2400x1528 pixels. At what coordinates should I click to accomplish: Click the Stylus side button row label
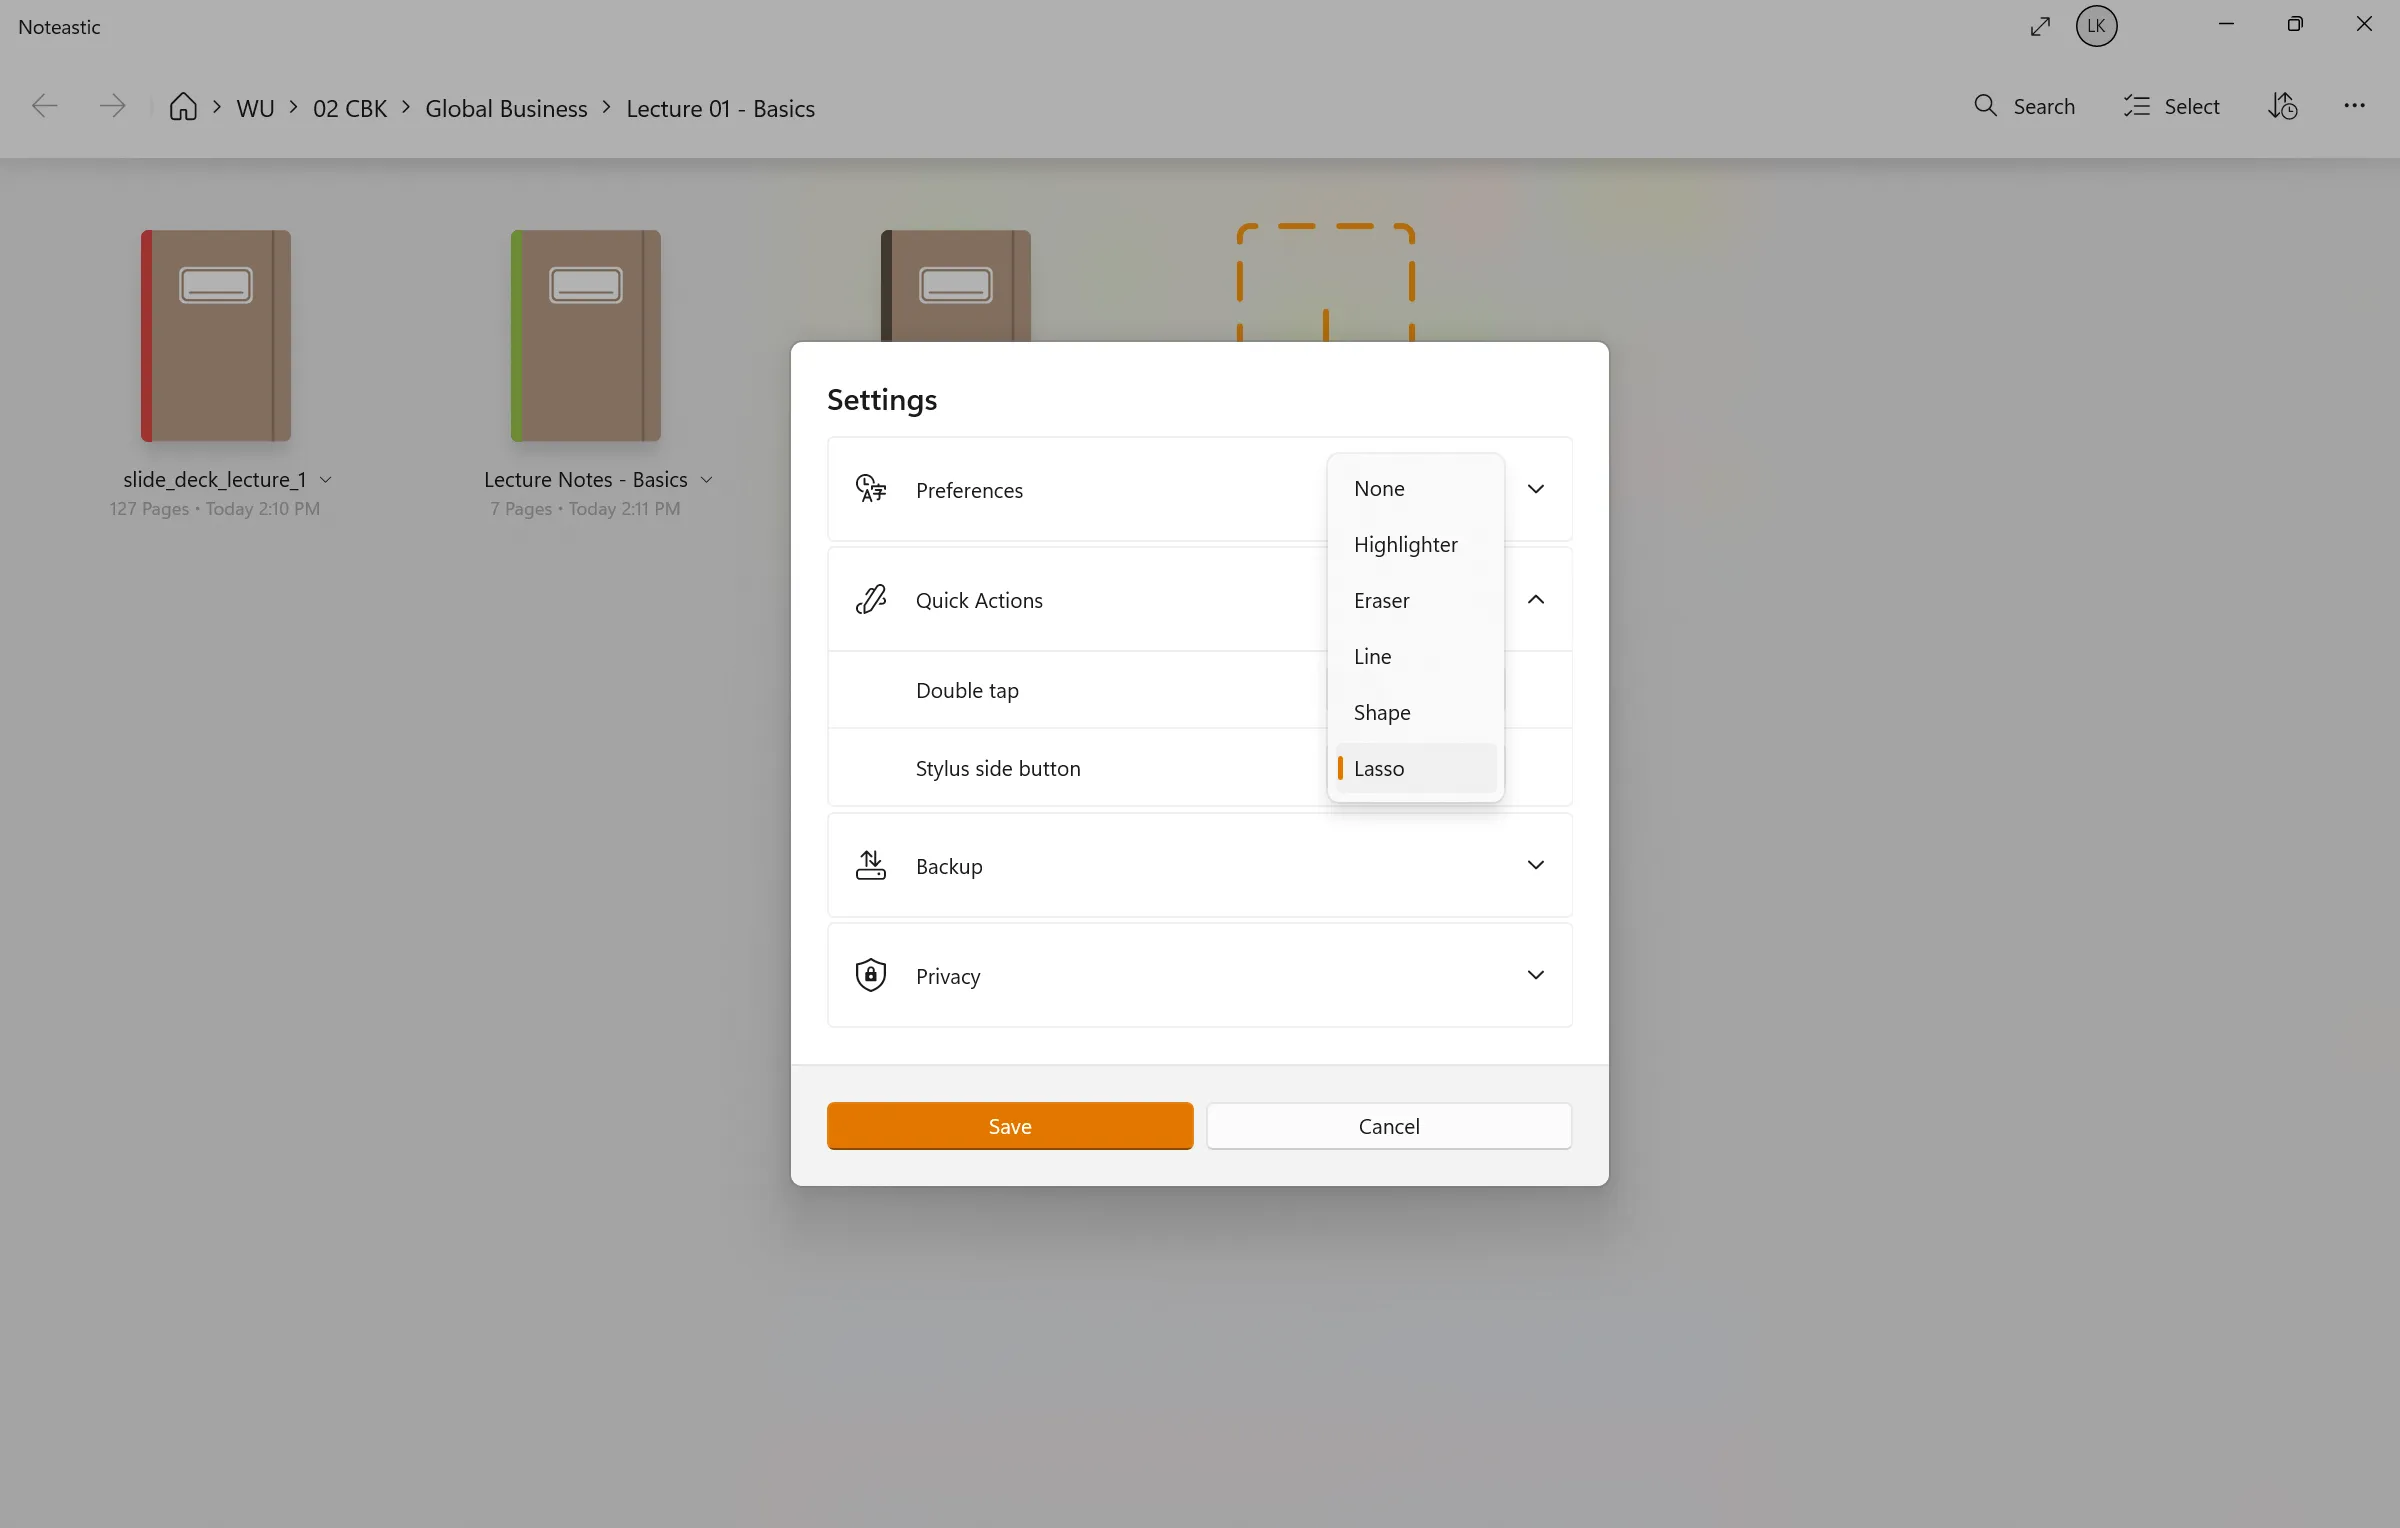(998, 768)
